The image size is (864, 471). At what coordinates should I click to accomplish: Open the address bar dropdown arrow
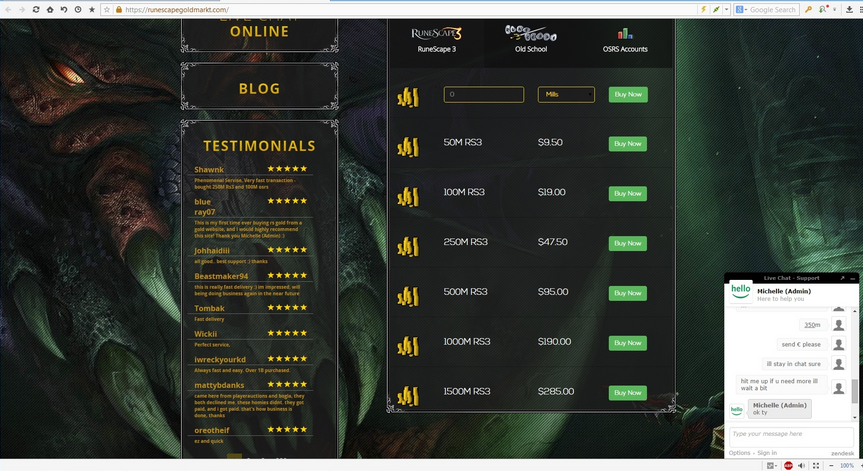click(726, 9)
